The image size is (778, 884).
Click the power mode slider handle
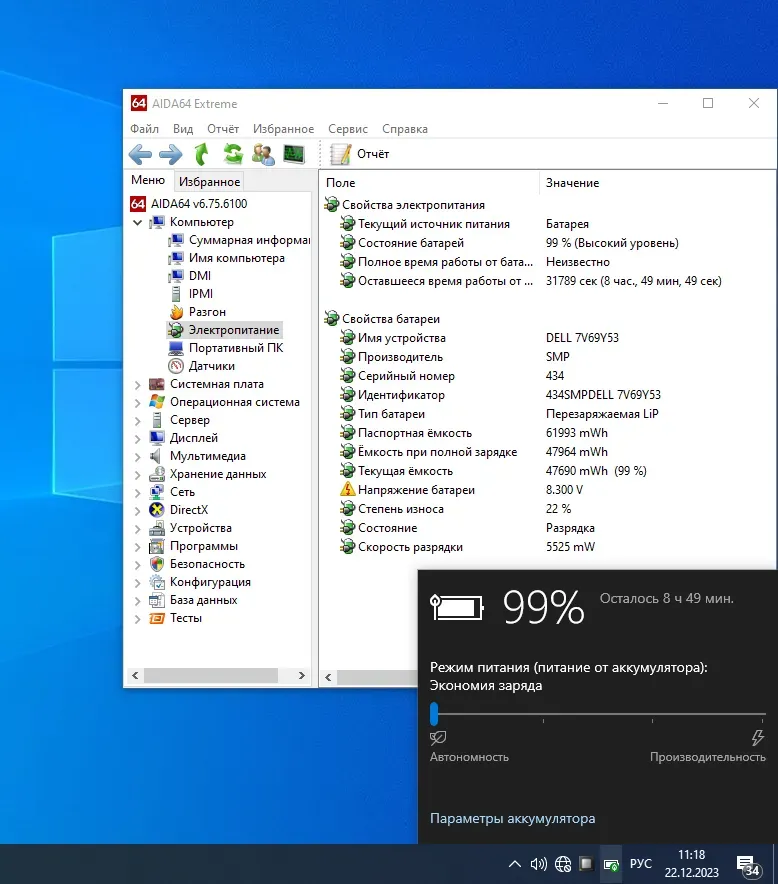pyautogui.click(x=434, y=714)
